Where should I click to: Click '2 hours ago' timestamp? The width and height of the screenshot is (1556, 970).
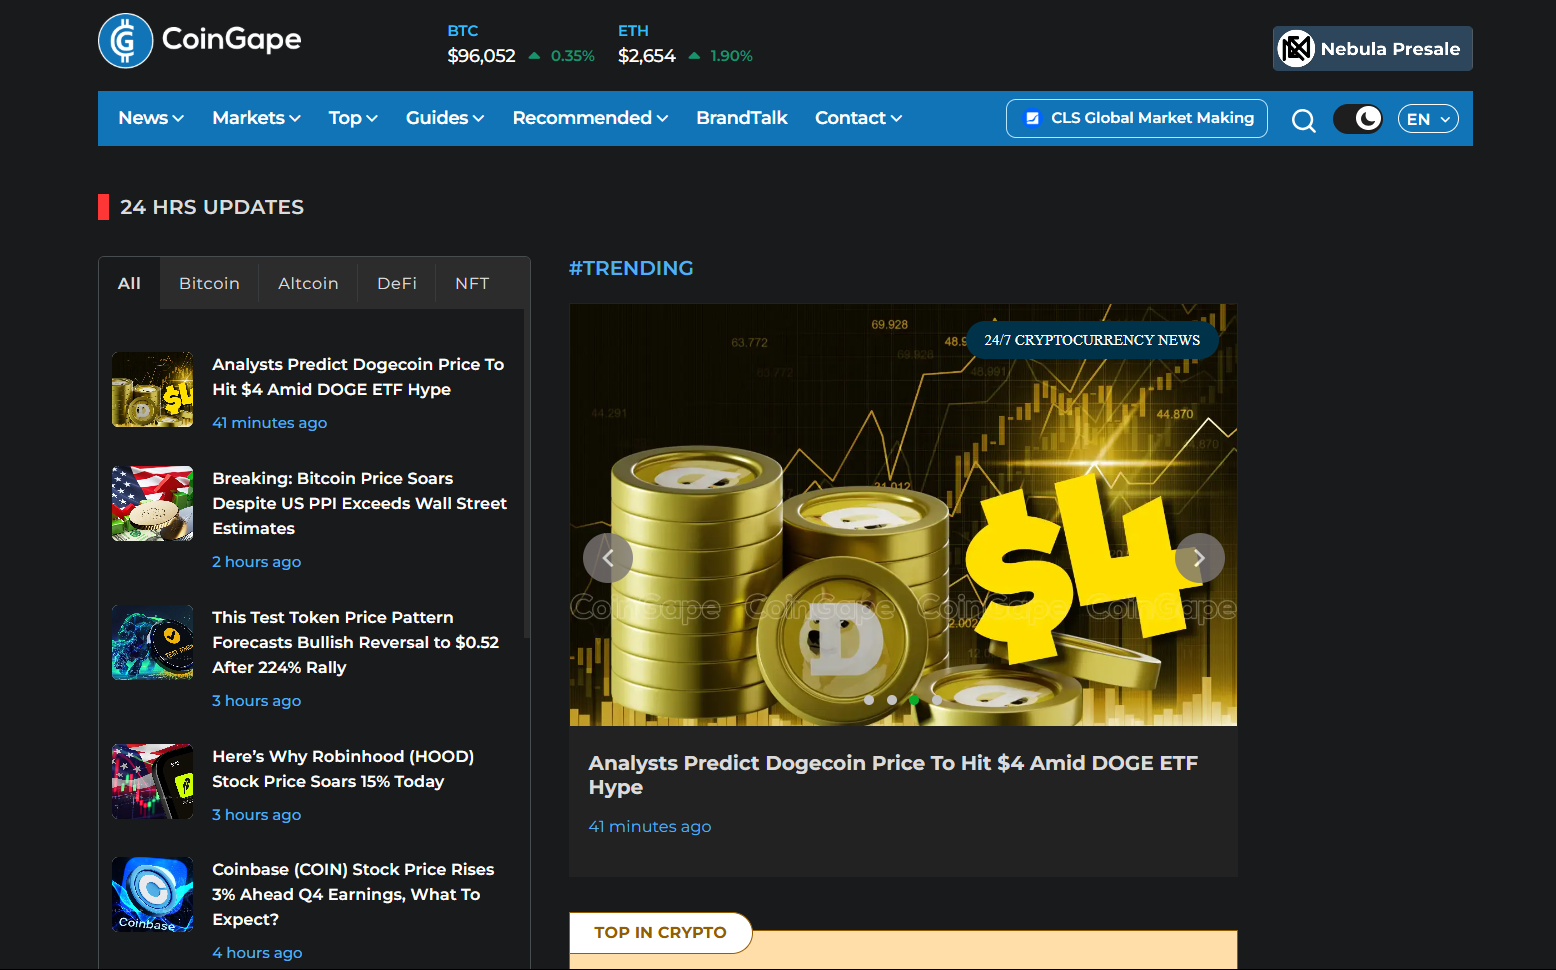click(x=256, y=562)
